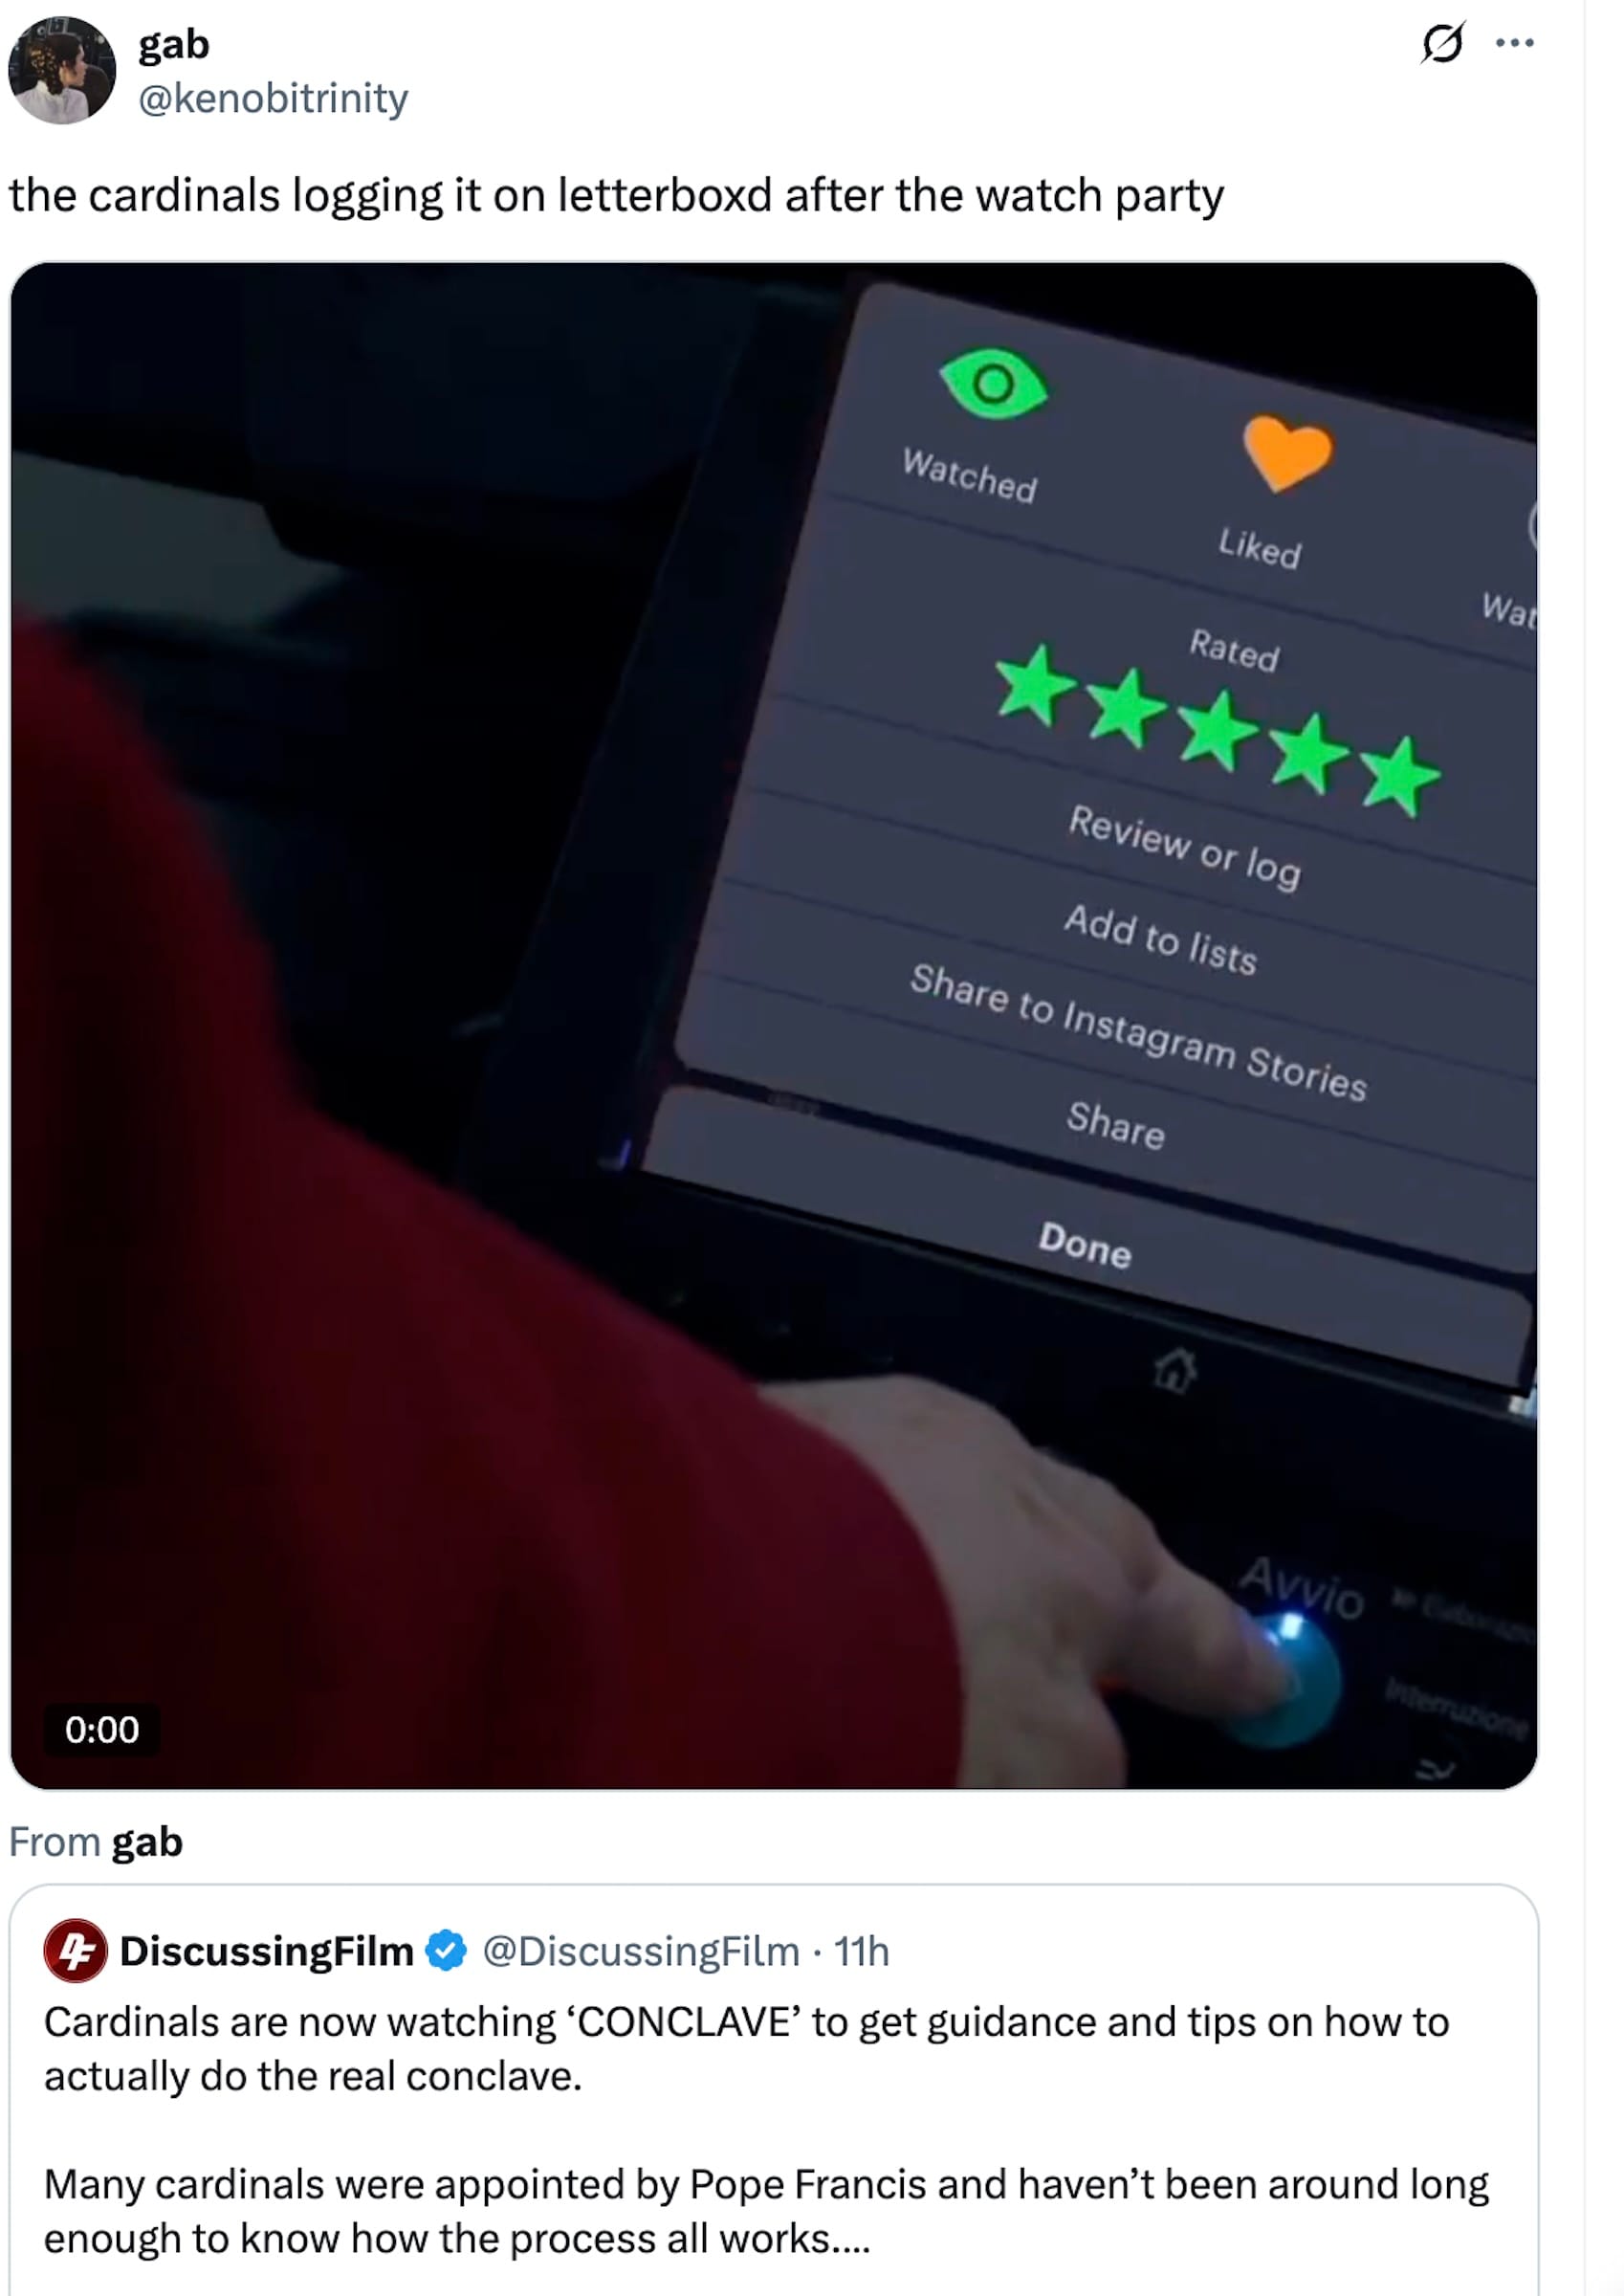
Task: Click the Share menu entry
Action: coord(1116,1125)
